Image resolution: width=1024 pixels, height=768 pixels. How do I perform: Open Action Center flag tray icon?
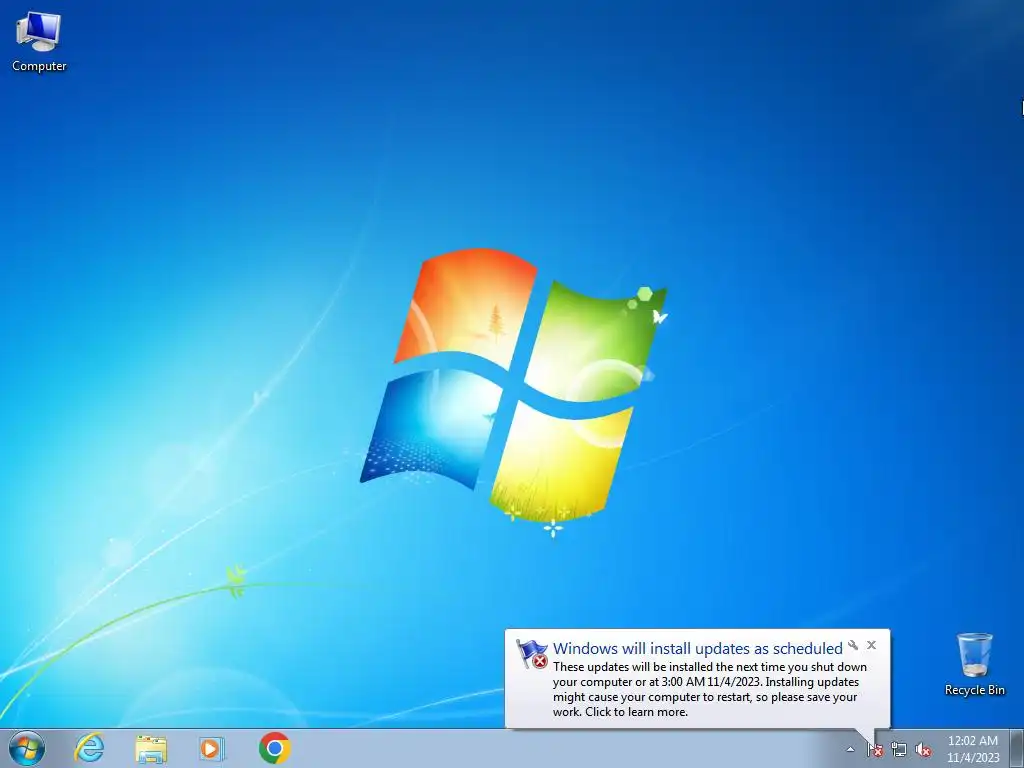[x=875, y=749]
